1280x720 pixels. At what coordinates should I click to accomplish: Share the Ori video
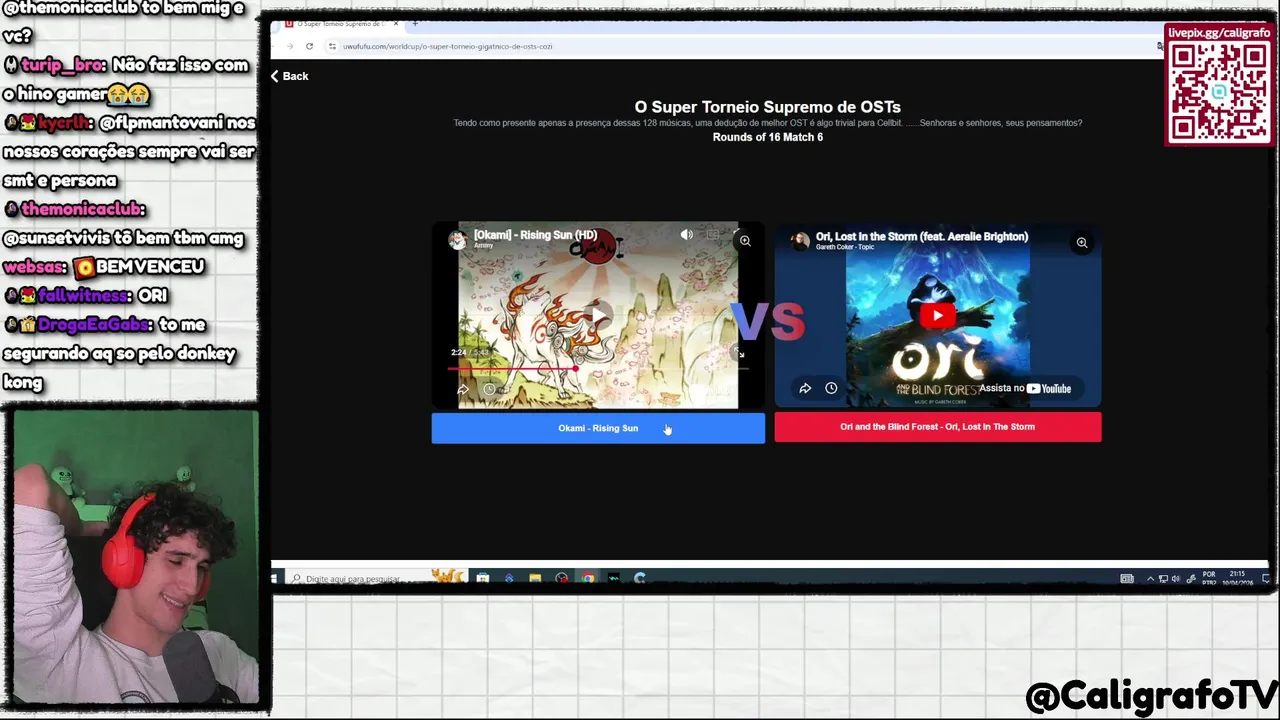click(x=805, y=388)
